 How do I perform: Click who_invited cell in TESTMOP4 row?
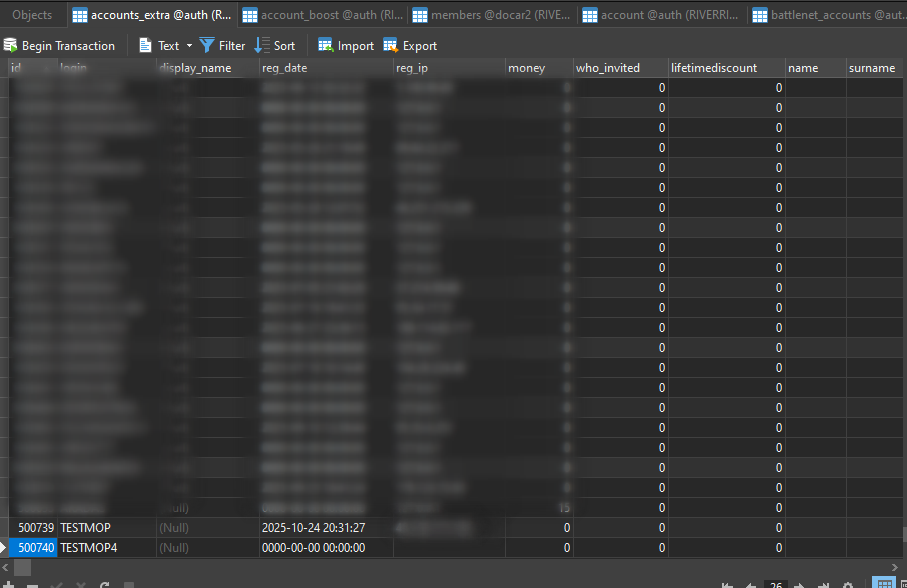[x=621, y=548]
